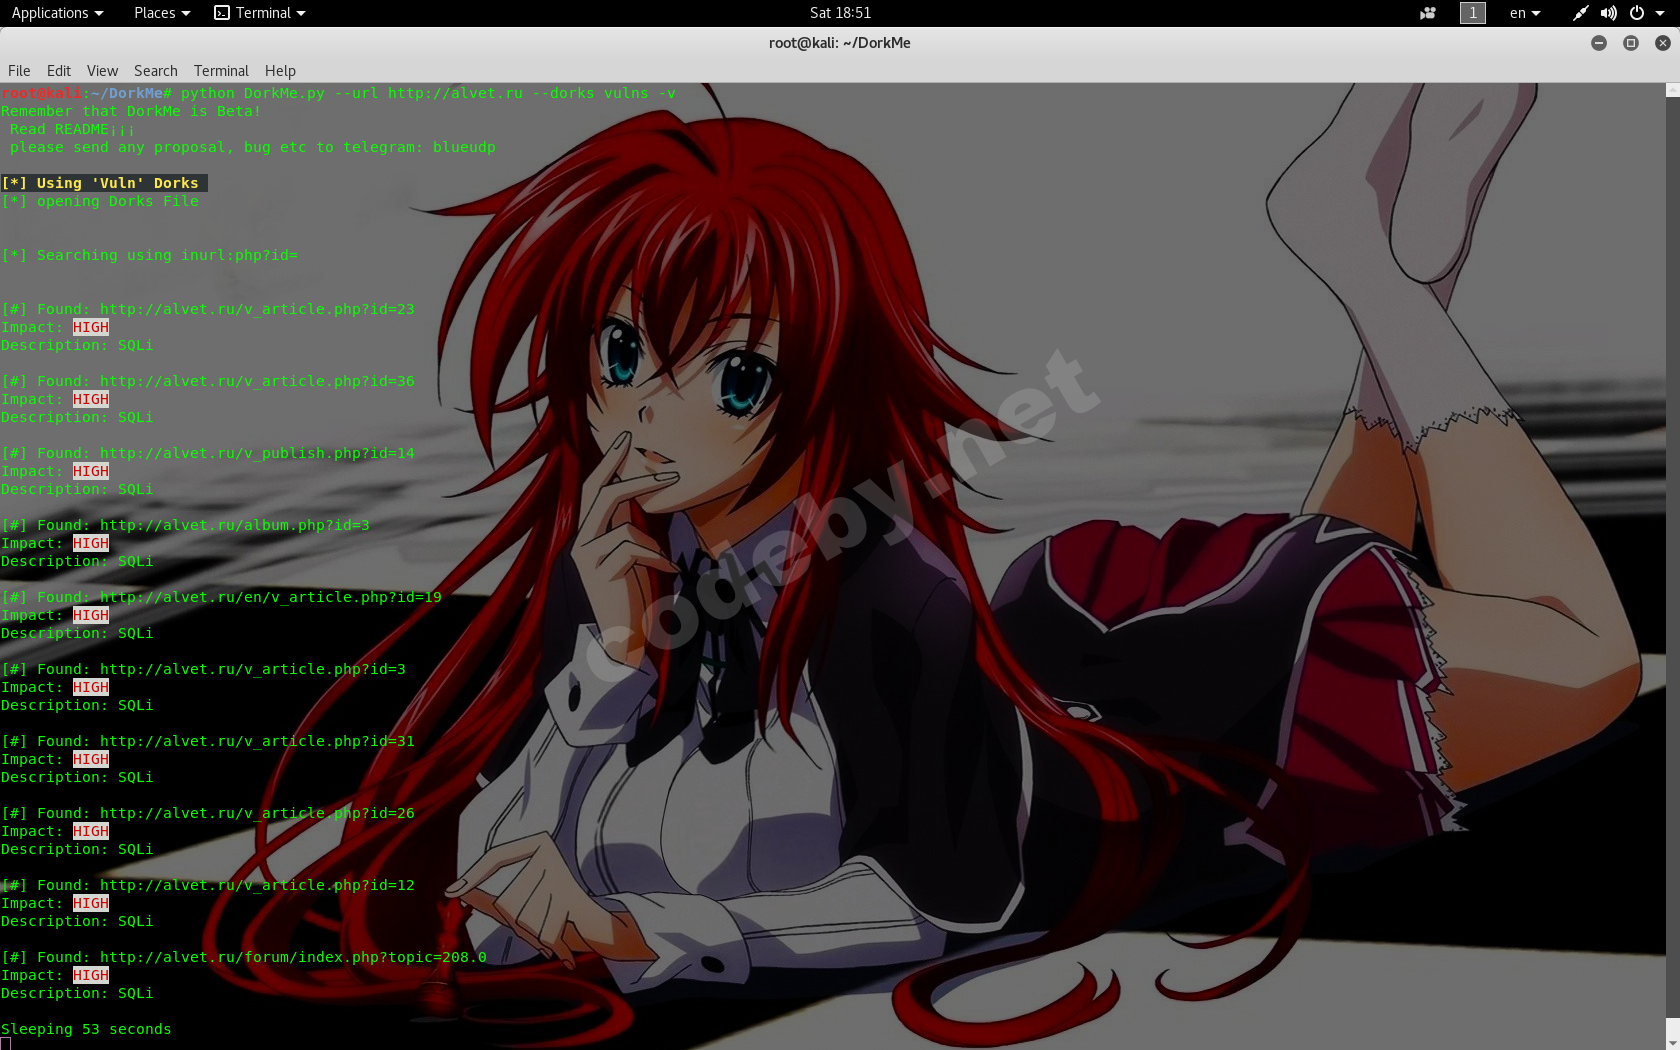Image resolution: width=1680 pixels, height=1050 pixels.
Task: Open the Search menu
Action: point(156,71)
